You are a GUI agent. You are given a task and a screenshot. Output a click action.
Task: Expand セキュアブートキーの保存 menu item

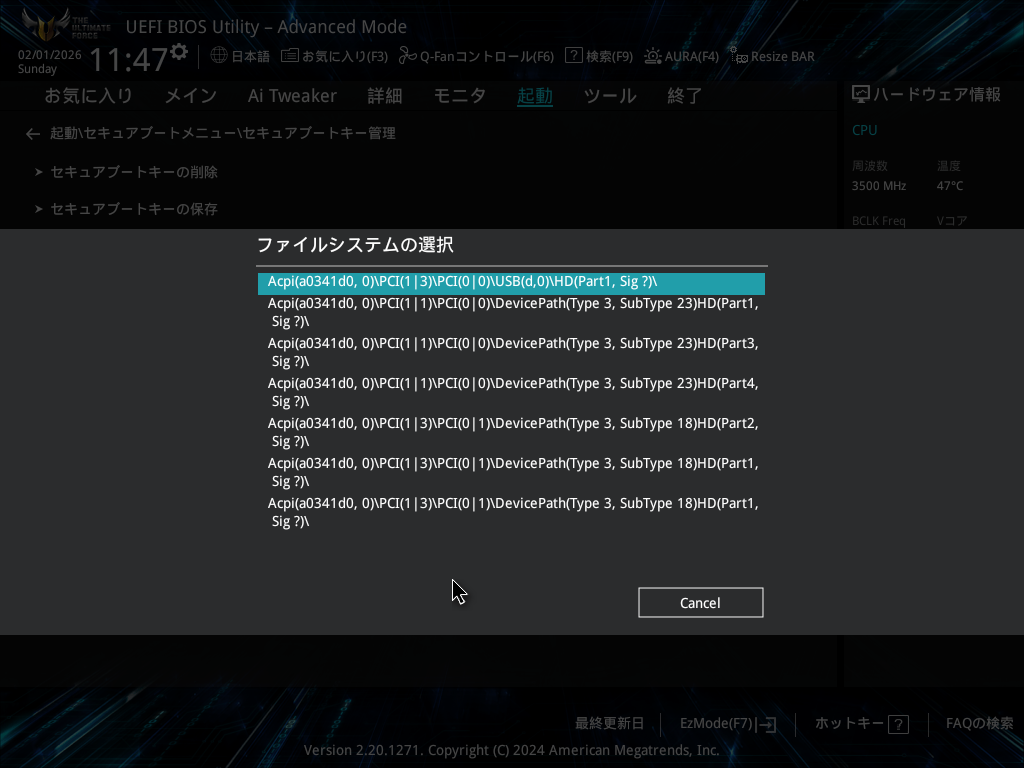coord(134,209)
